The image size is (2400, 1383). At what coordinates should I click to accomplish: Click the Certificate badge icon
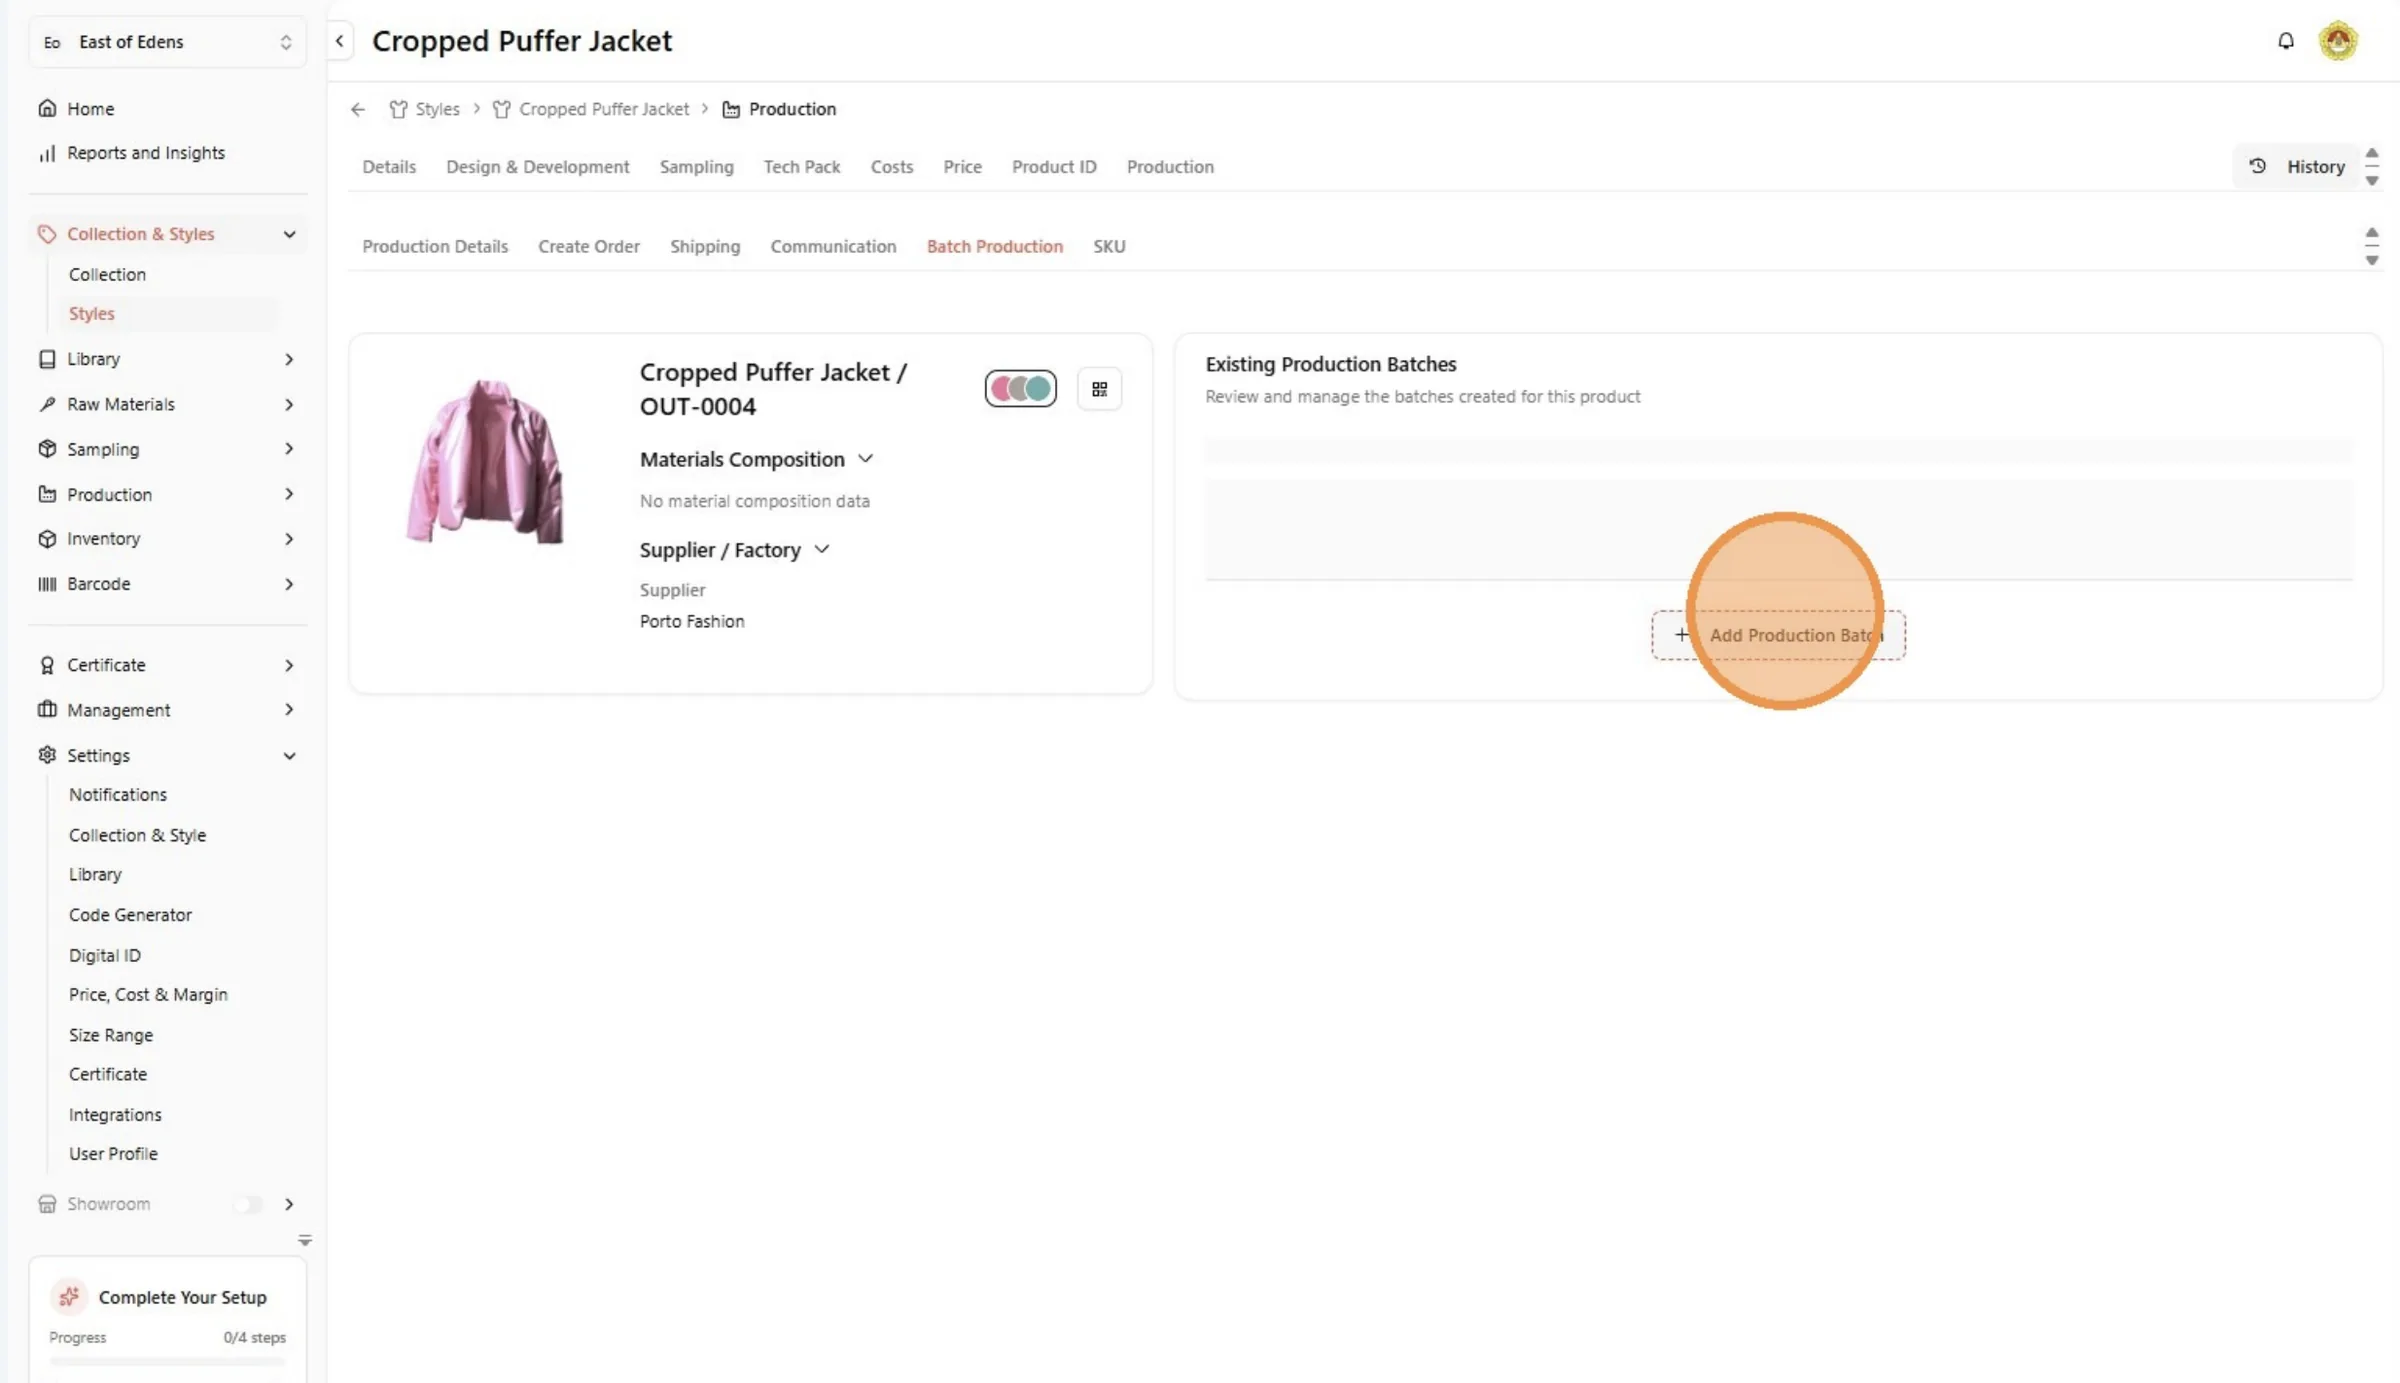47,665
